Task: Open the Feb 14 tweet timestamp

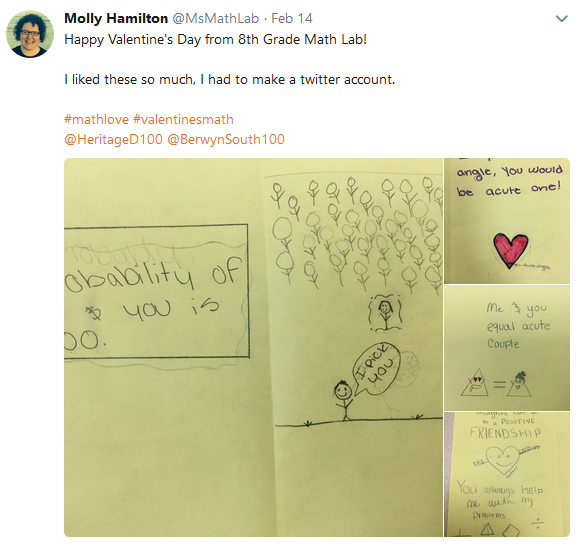Action: [x=292, y=18]
